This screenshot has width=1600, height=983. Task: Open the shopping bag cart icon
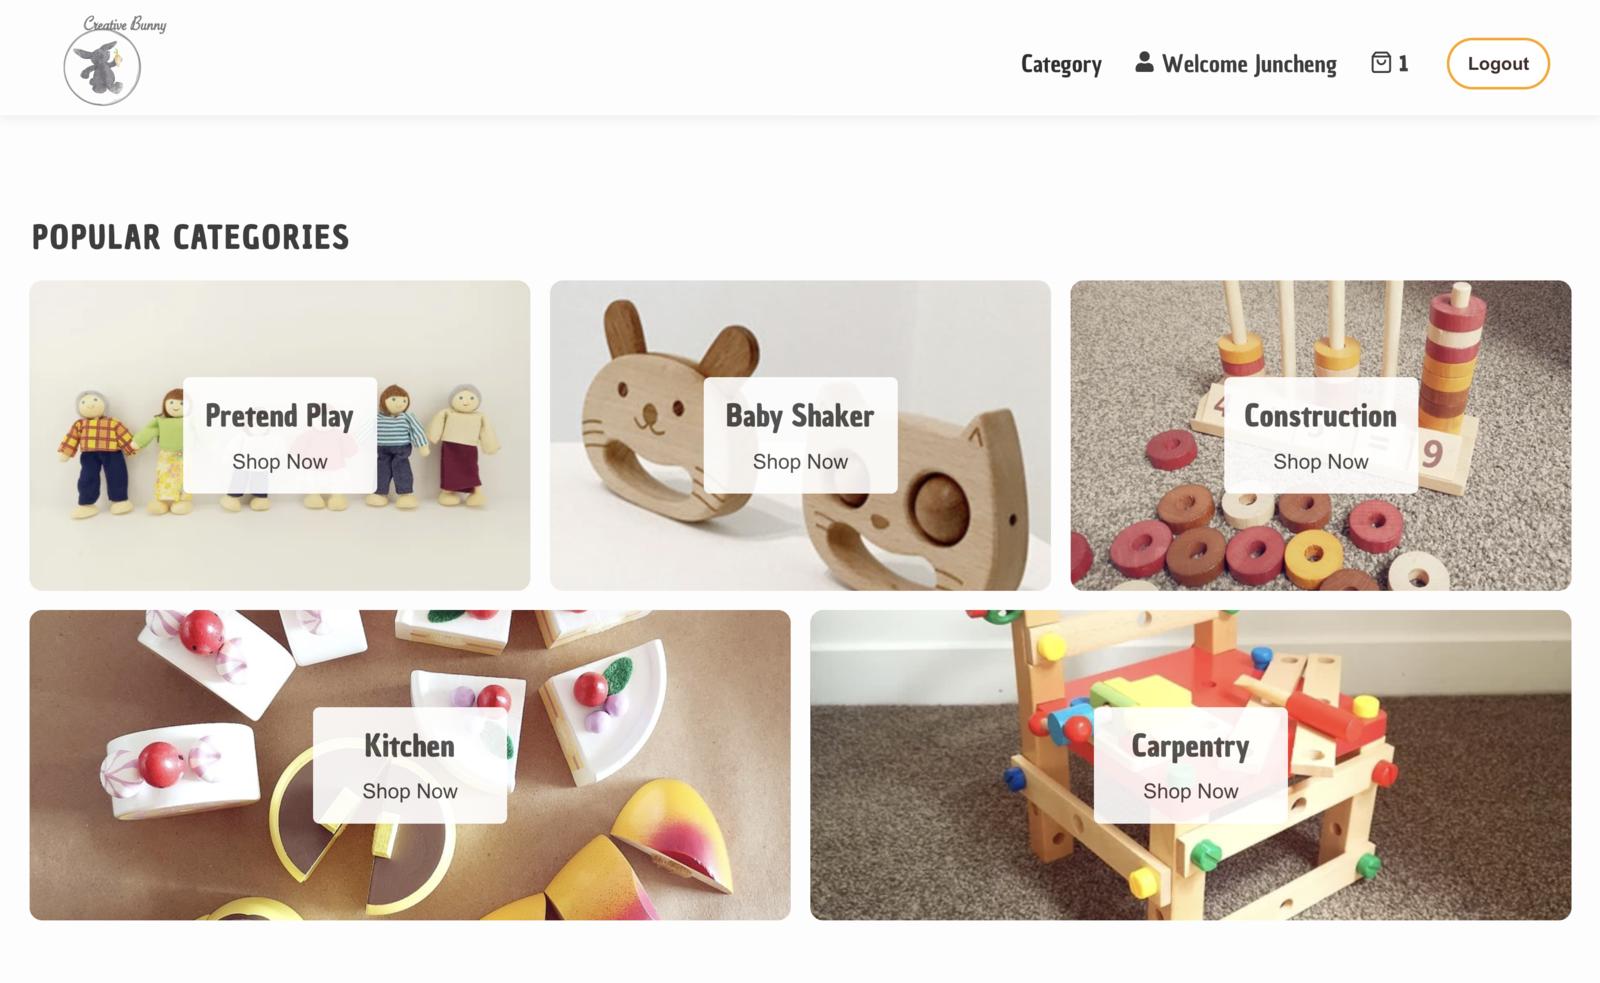click(1381, 63)
